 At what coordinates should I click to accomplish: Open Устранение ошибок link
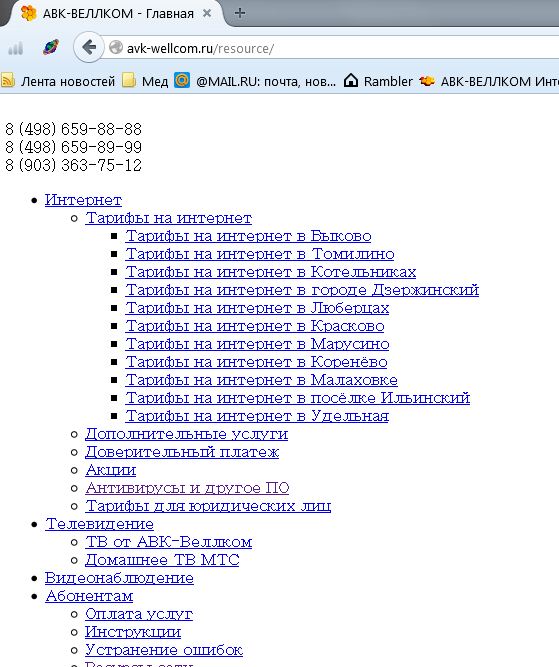pos(164,650)
